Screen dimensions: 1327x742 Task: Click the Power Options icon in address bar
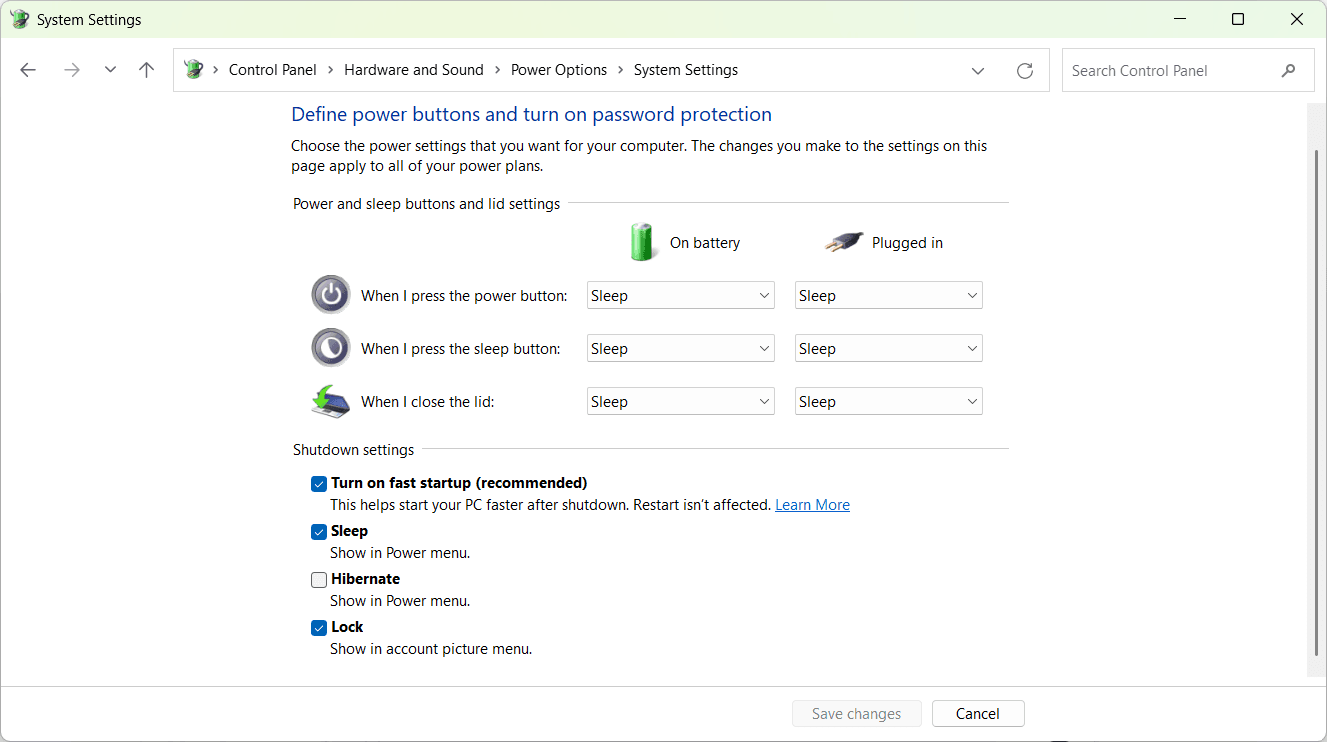click(x=194, y=70)
